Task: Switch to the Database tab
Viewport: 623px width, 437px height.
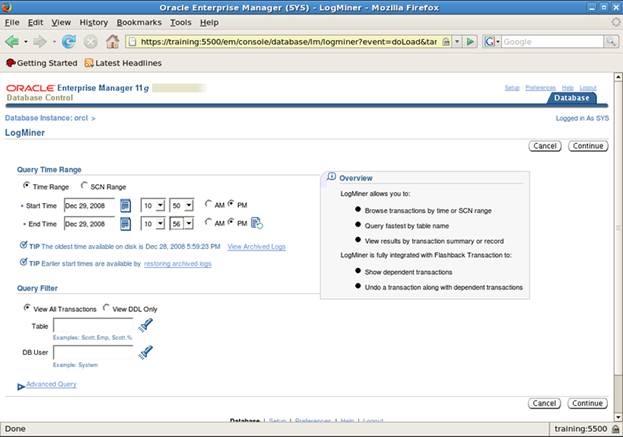Action: 571,98
